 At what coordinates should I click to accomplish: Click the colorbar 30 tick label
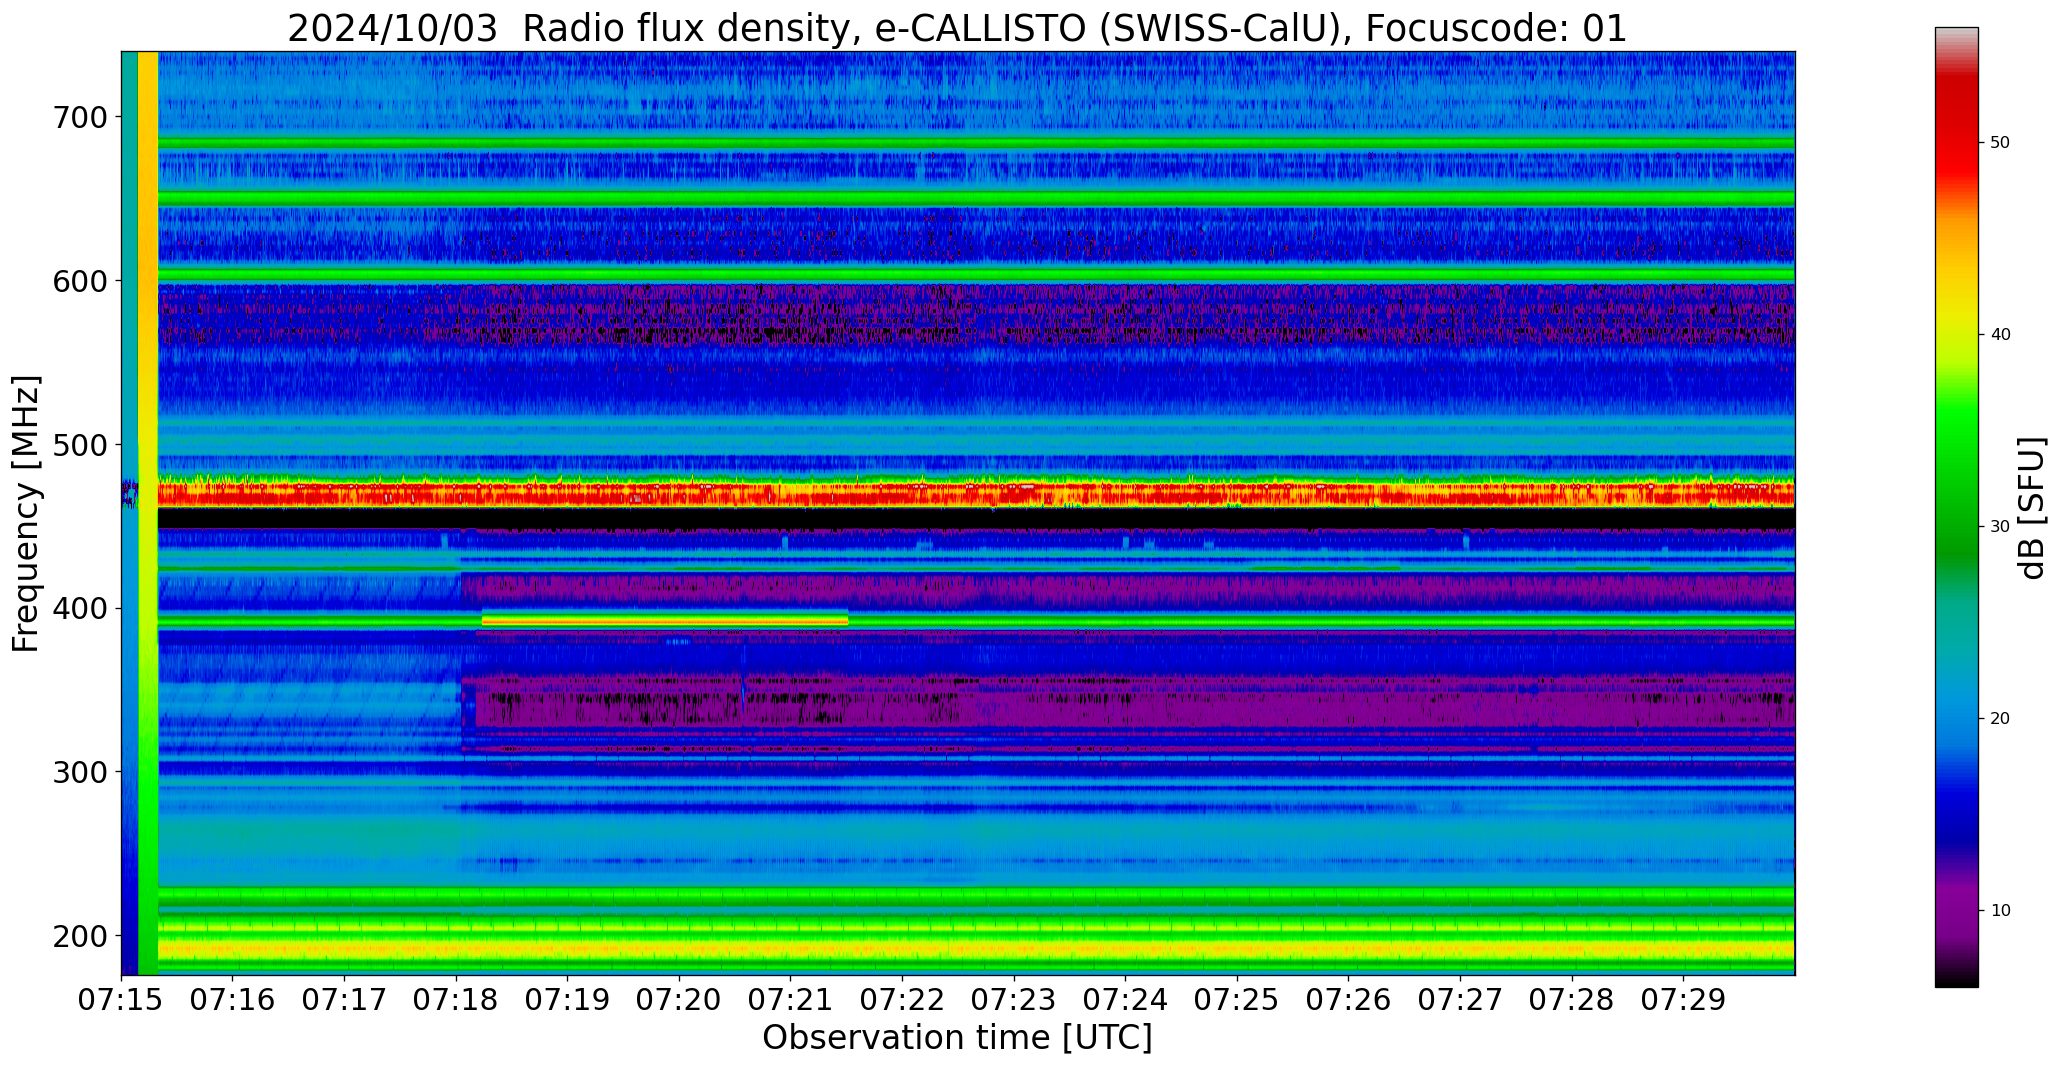tap(2000, 527)
